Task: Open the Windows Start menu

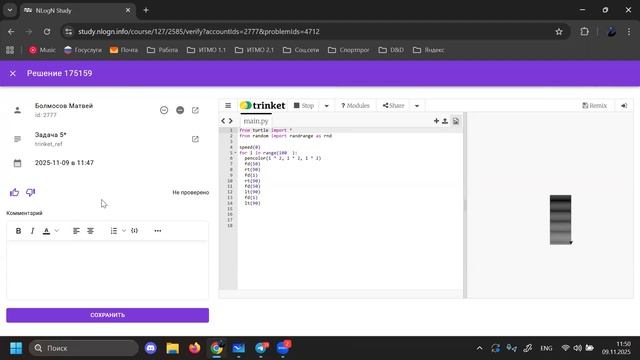Action: [16, 348]
